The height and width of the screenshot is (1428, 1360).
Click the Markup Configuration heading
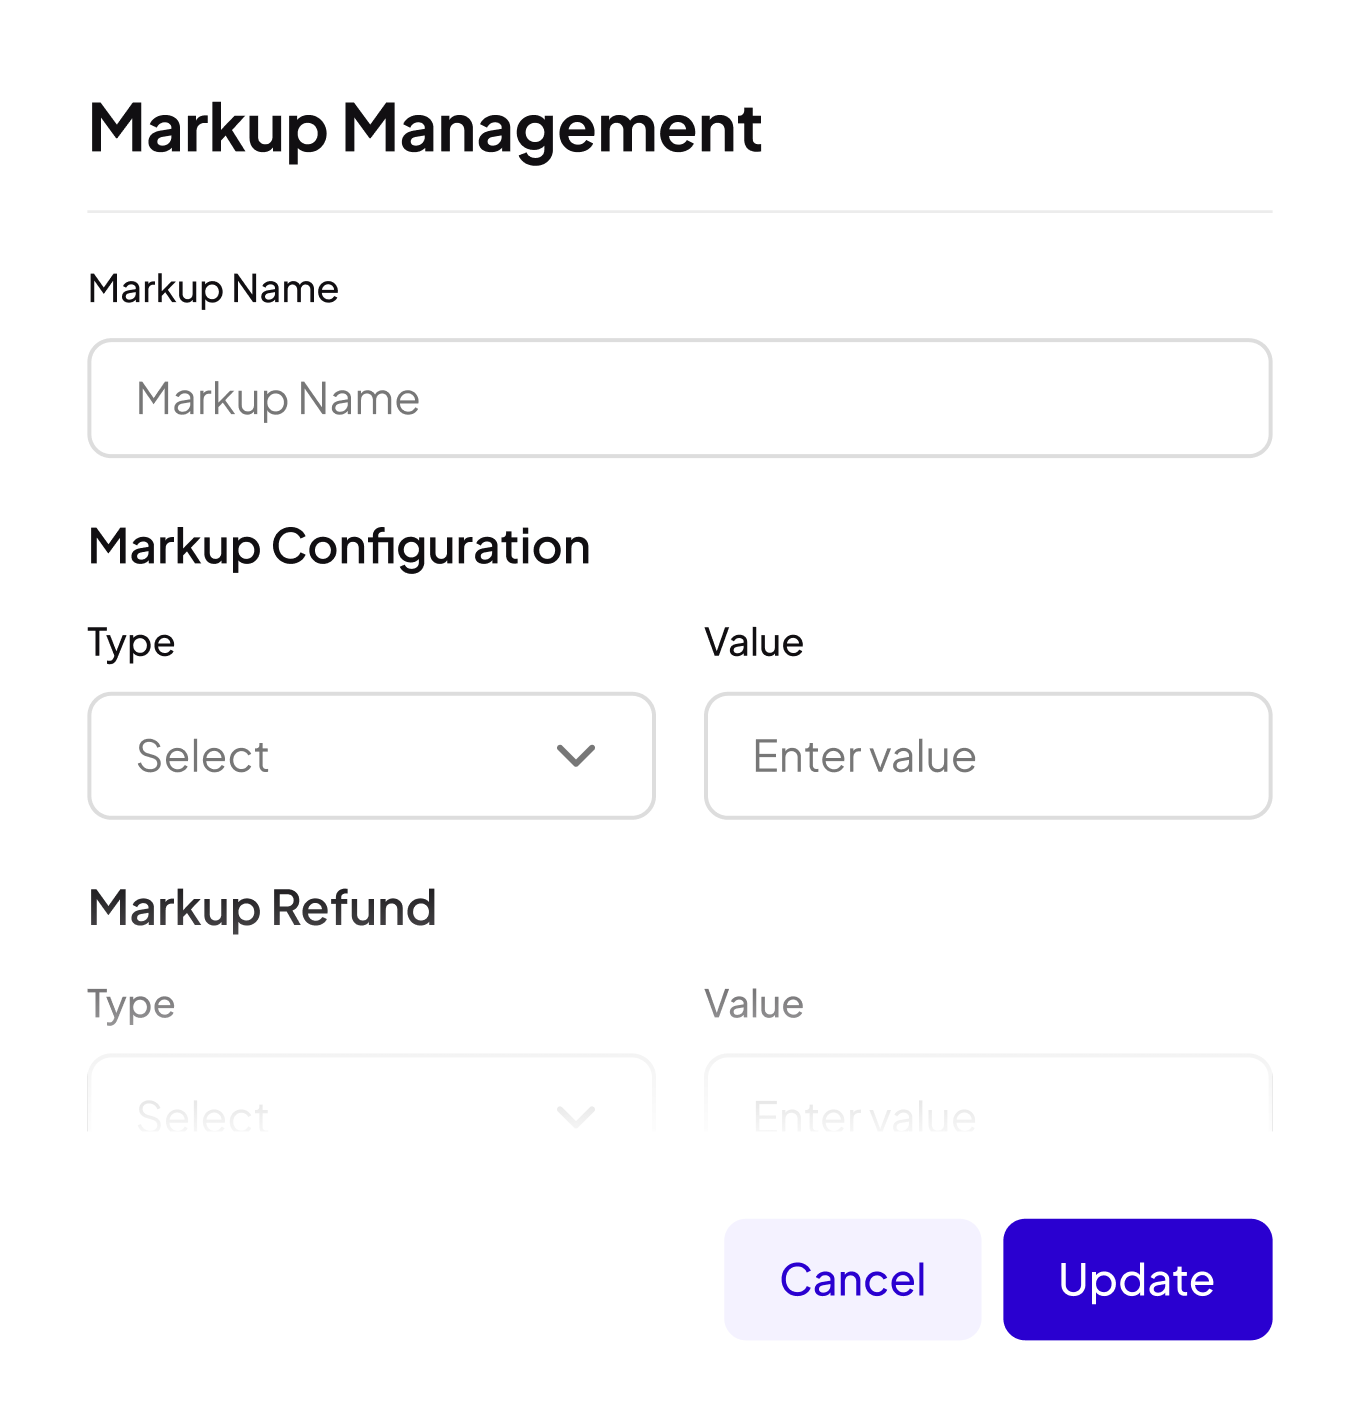[x=339, y=547]
